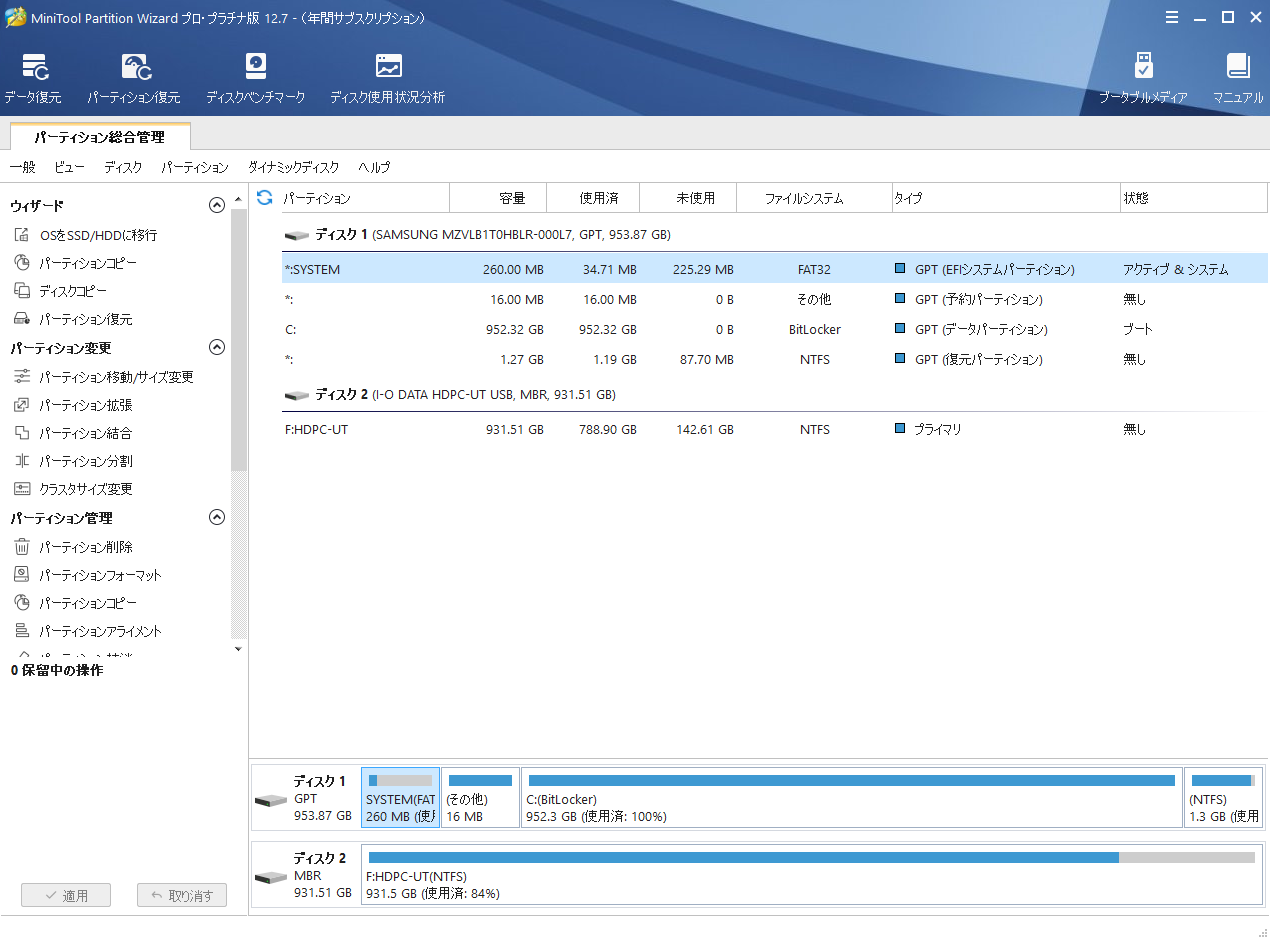Image resolution: width=1270 pixels, height=939 pixels.
Task: Select the F:HDPC-UT partition row
Action: tap(775, 429)
